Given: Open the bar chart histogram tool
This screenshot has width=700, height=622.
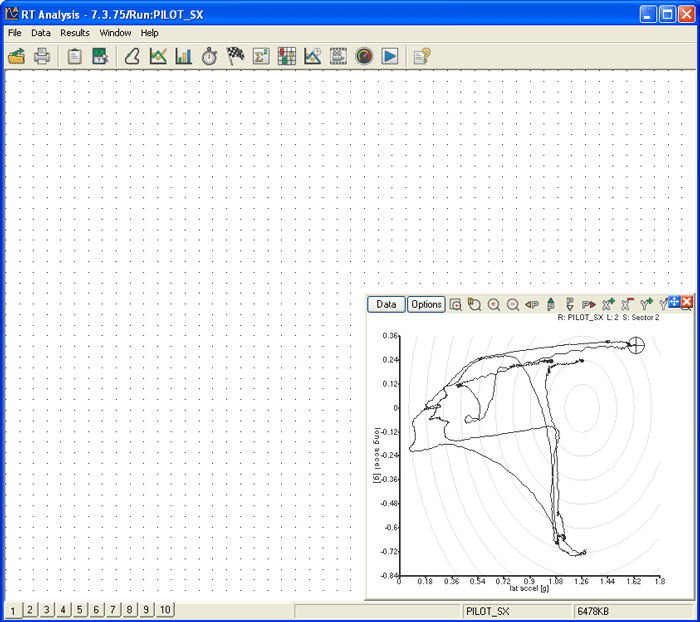Looking at the screenshot, I should coord(183,56).
